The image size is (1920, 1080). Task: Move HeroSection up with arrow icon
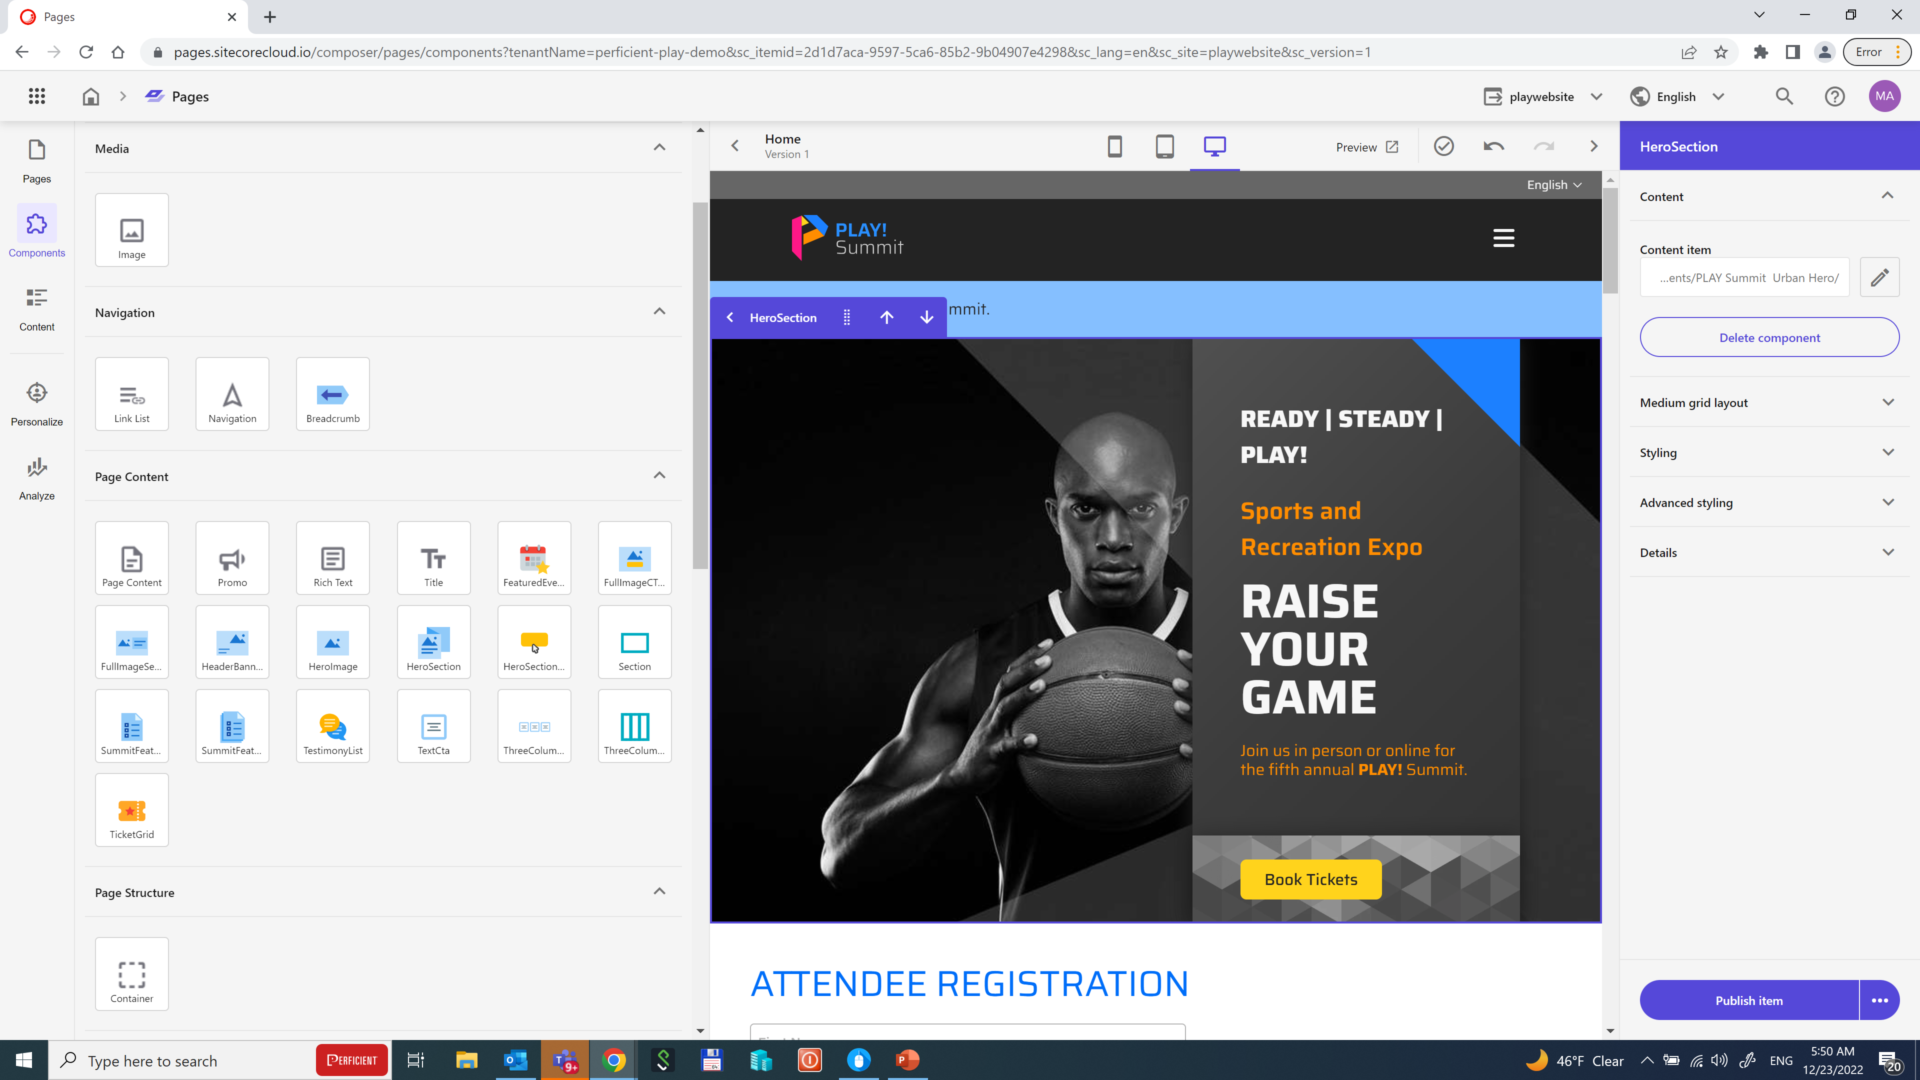click(x=886, y=317)
